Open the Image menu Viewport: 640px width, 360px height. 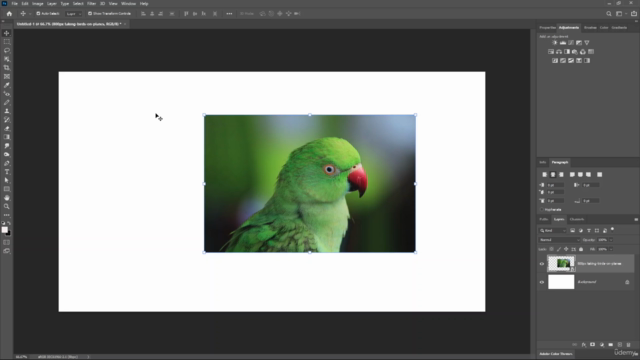tap(38, 4)
